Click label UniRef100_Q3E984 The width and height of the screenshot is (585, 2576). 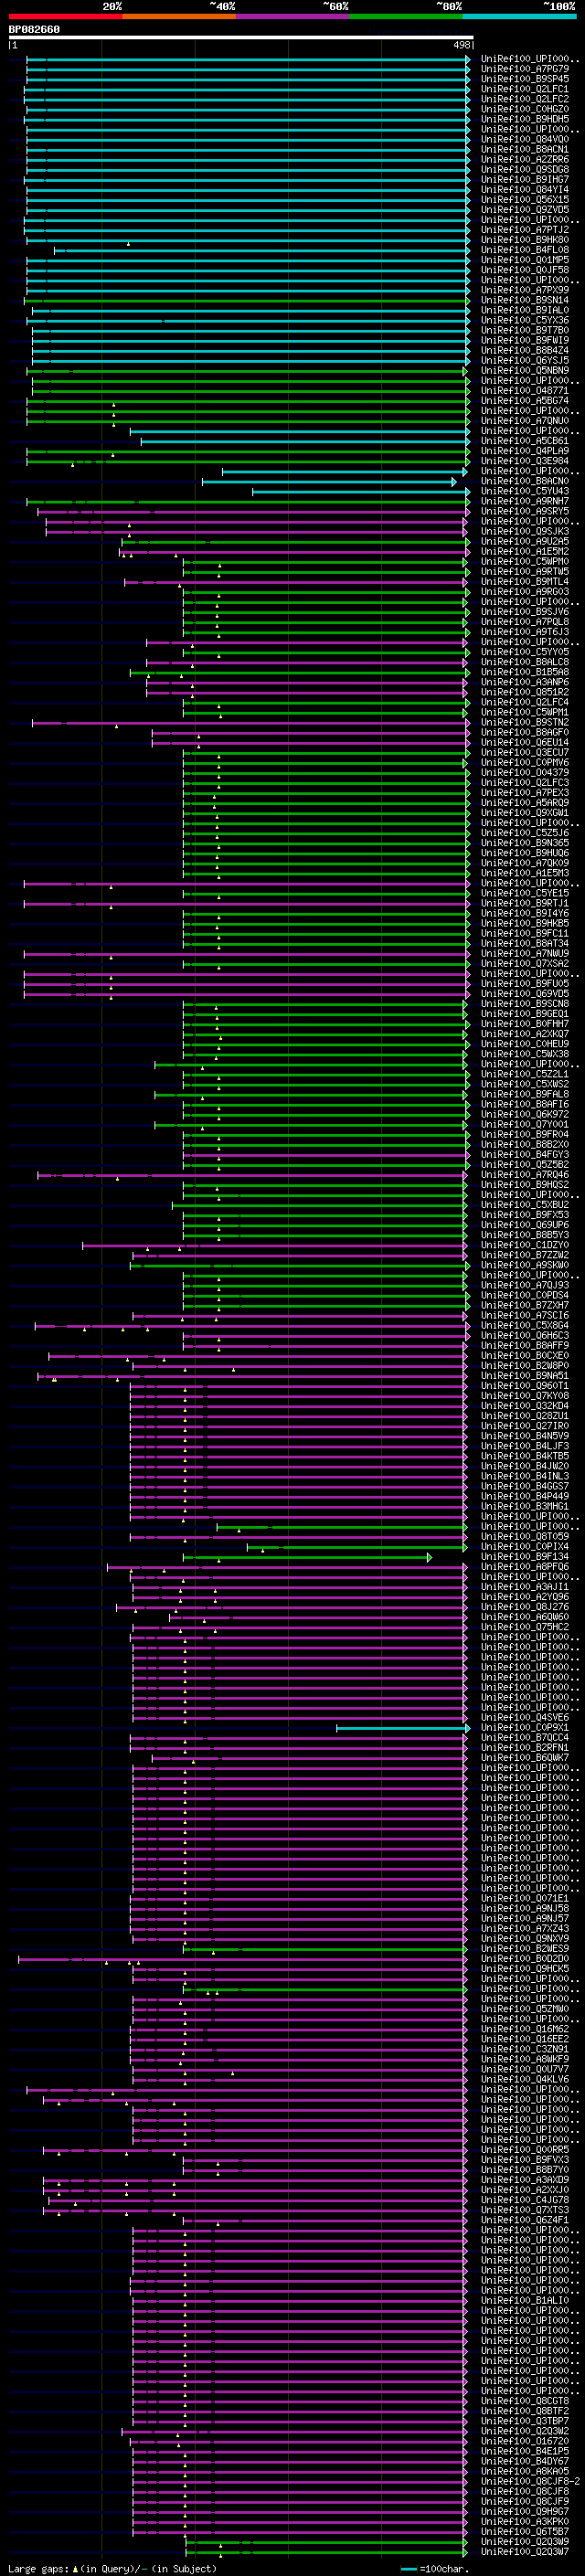pyautogui.click(x=525, y=461)
